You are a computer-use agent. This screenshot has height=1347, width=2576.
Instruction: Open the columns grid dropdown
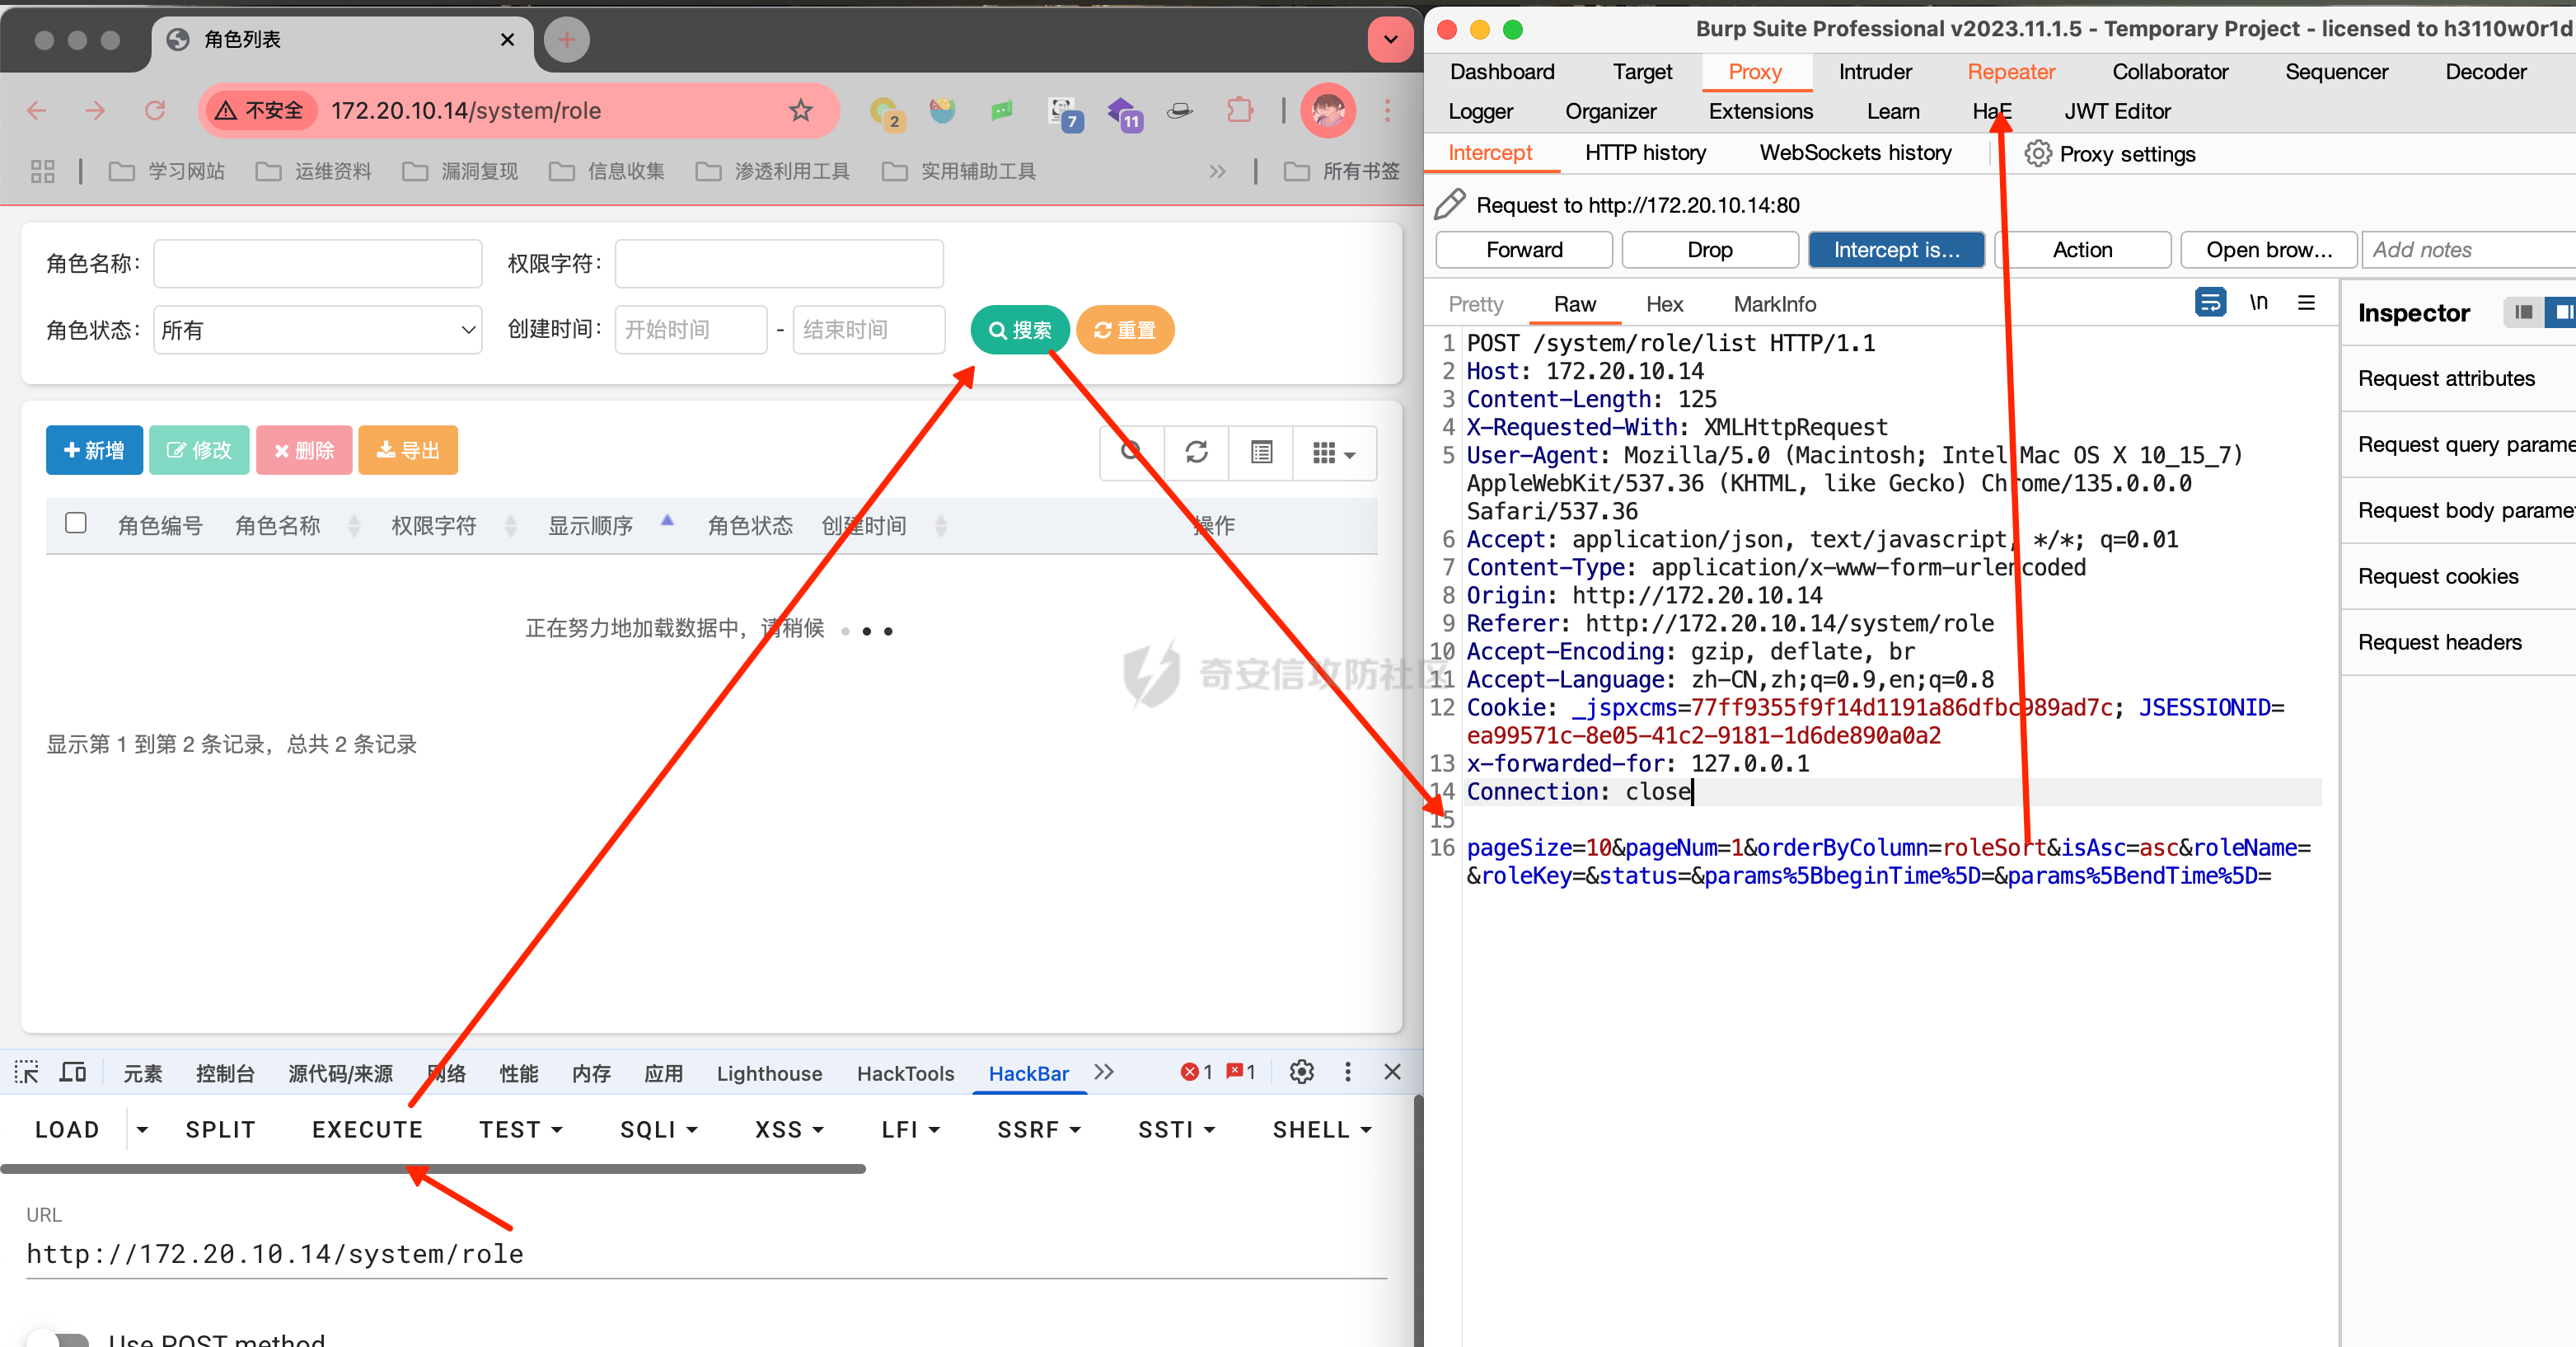[x=1333, y=452]
